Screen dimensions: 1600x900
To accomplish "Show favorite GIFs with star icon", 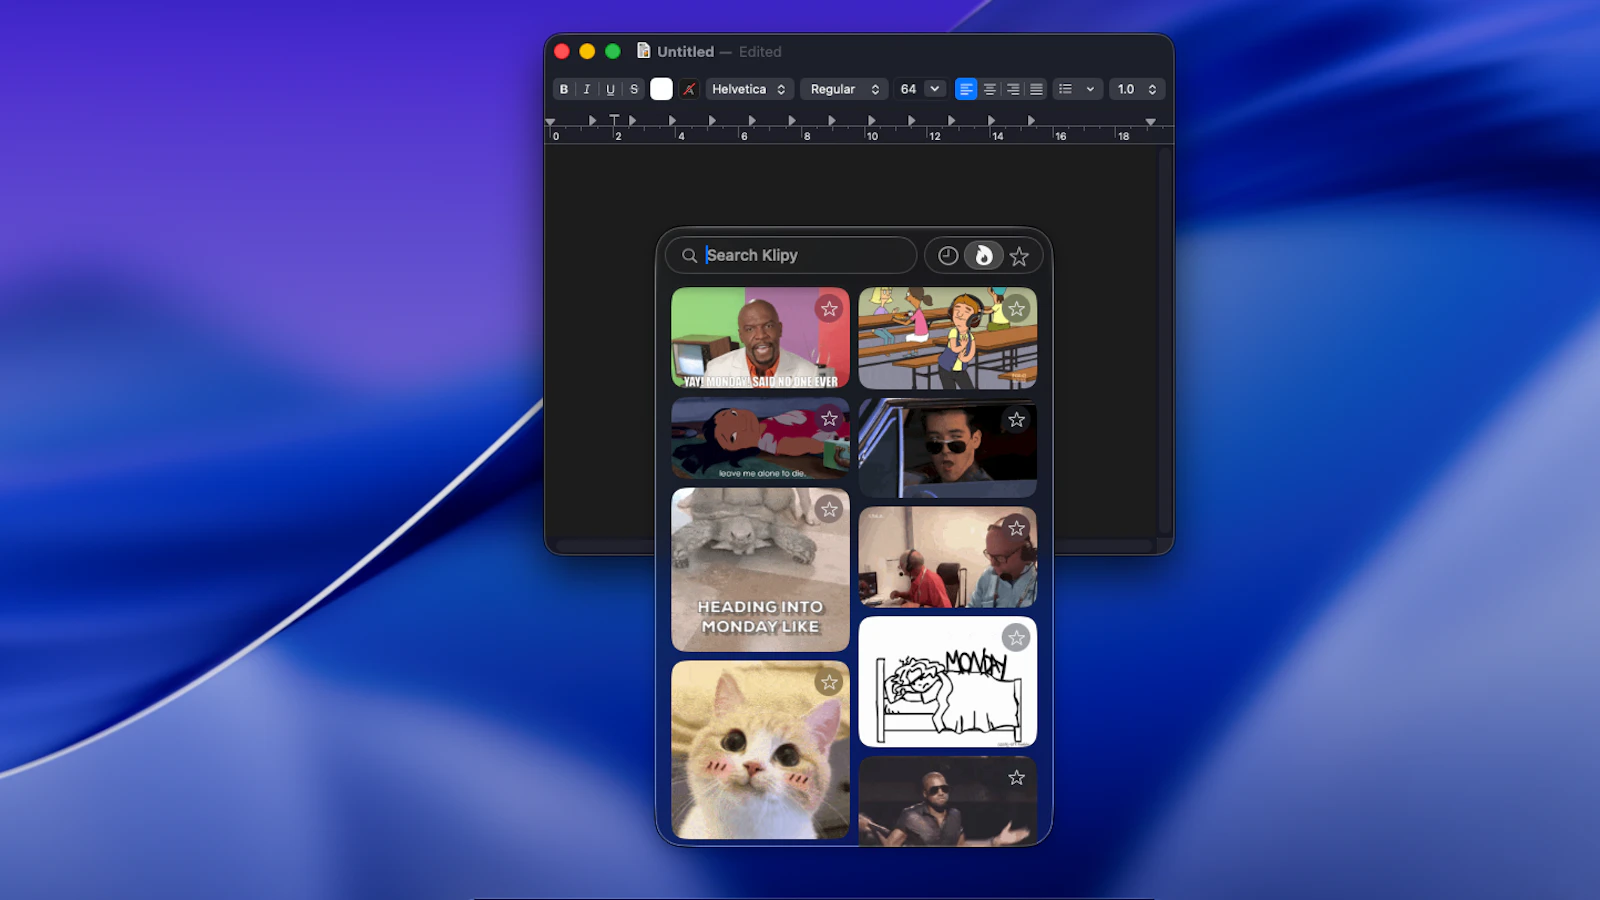I will click(x=1019, y=256).
